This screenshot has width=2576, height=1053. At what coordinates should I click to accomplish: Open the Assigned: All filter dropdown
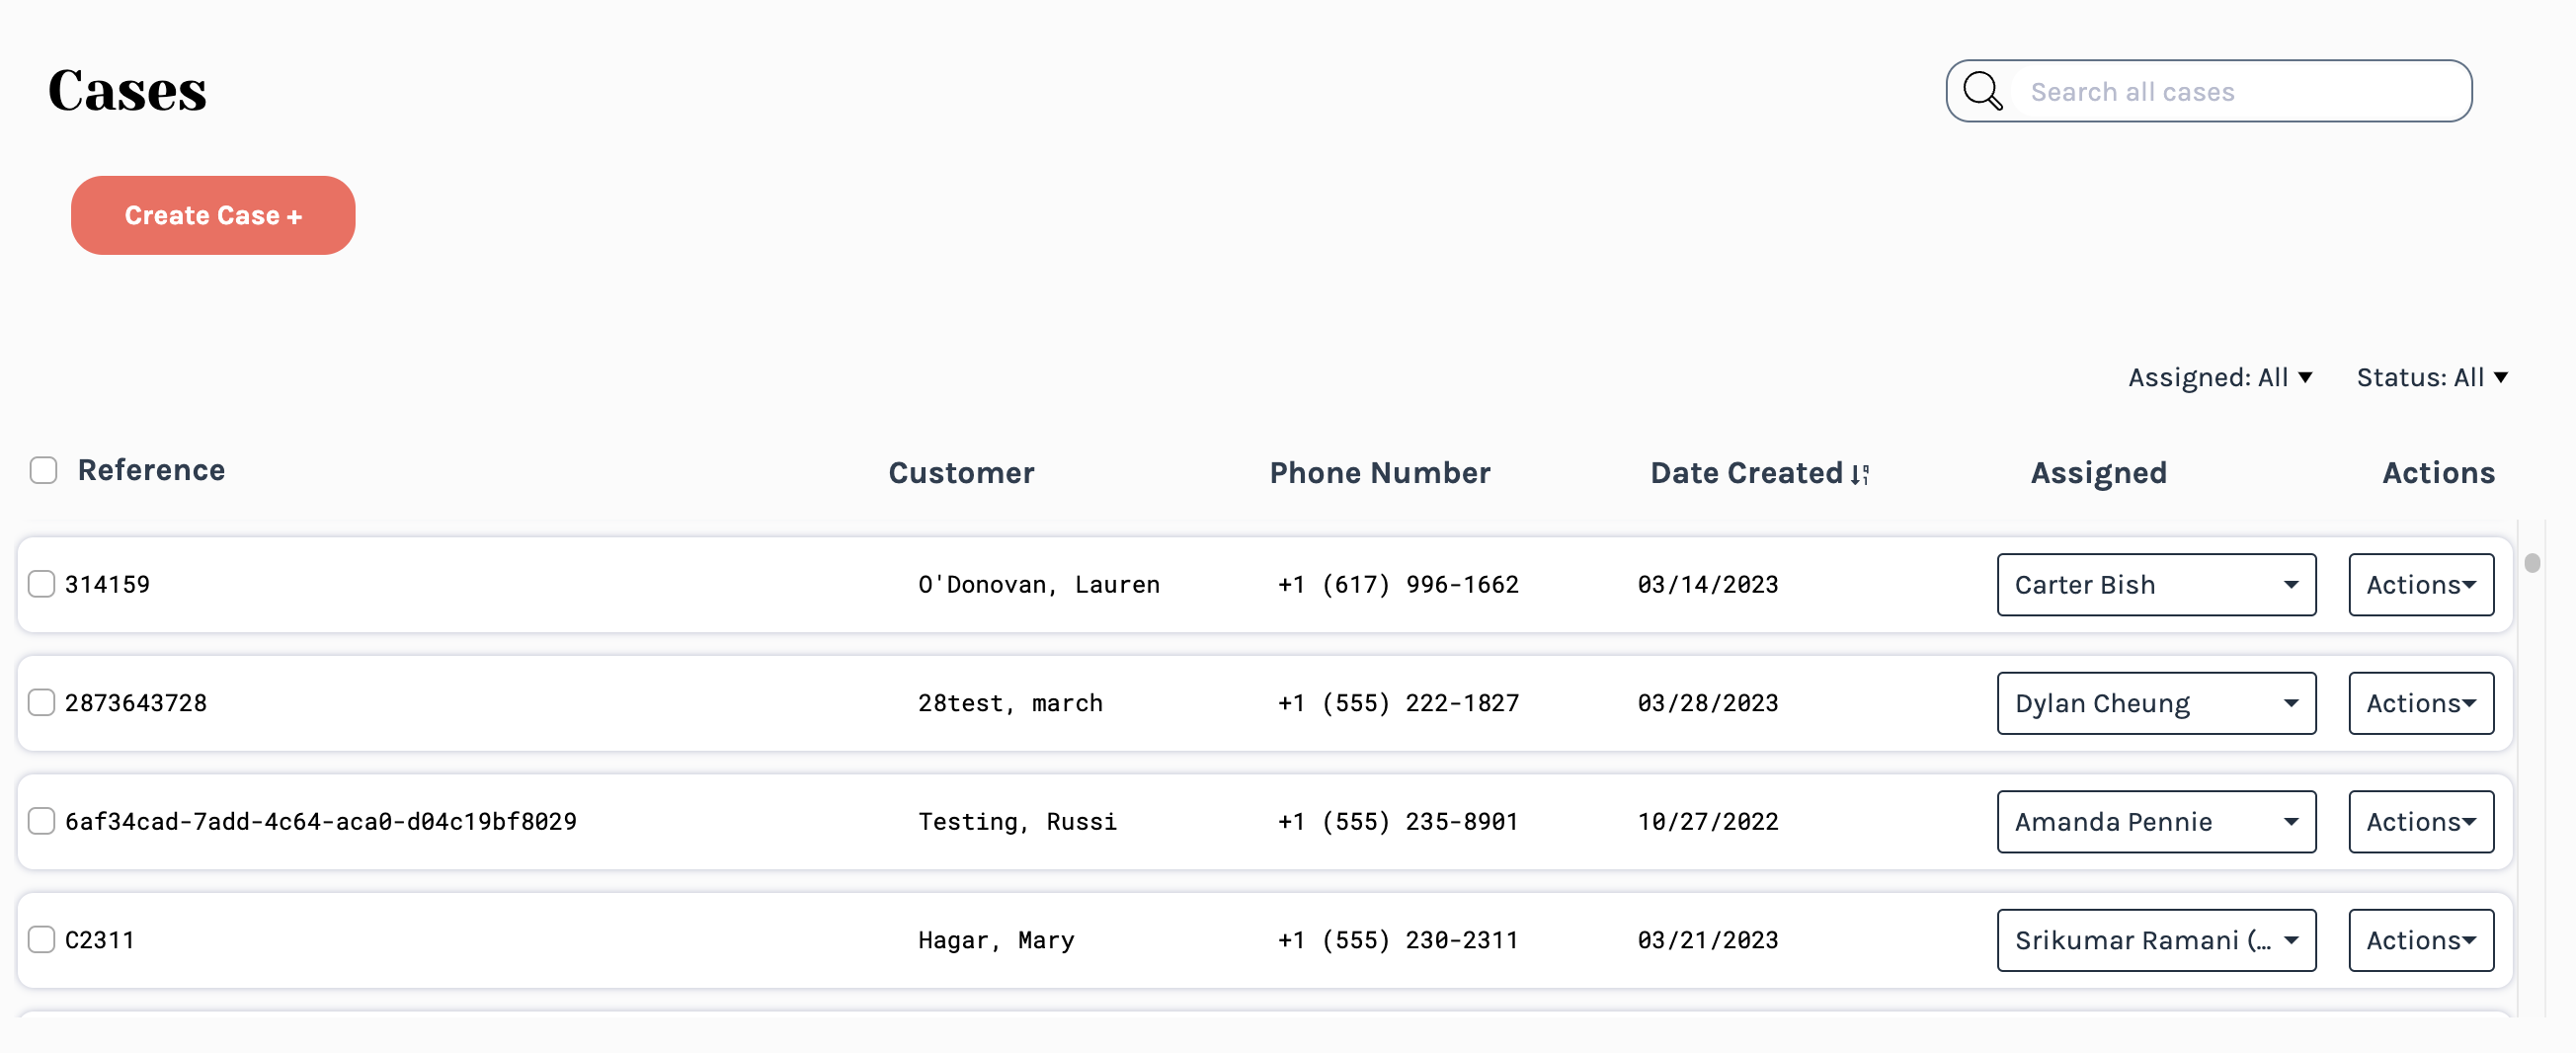click(2219, 377)
